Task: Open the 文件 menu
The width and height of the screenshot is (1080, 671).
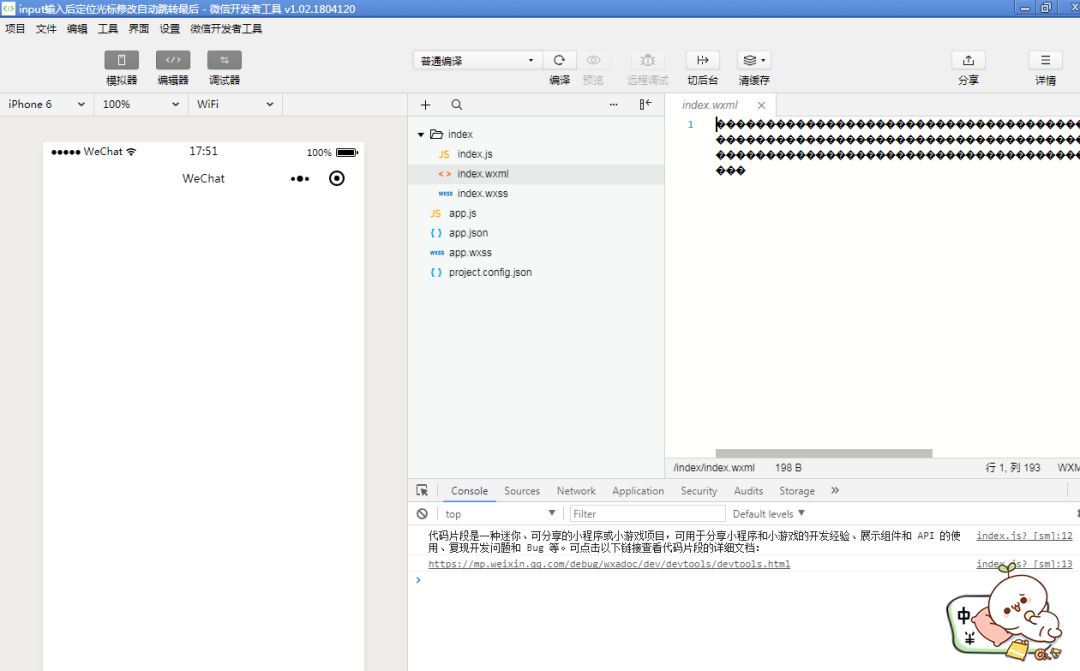Action: 46,28
